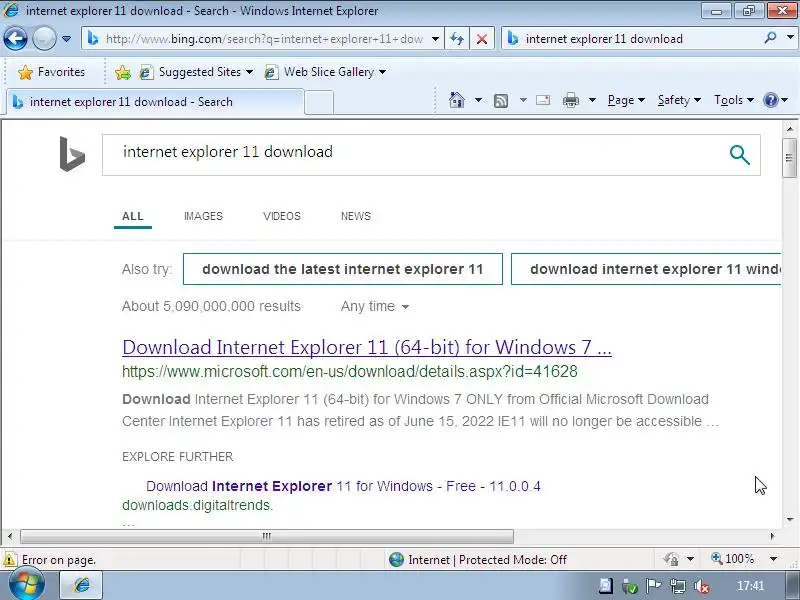Click the Home icon in command bar
The width and height of the screenshot is (800, 600).
[x=457, y=100]
